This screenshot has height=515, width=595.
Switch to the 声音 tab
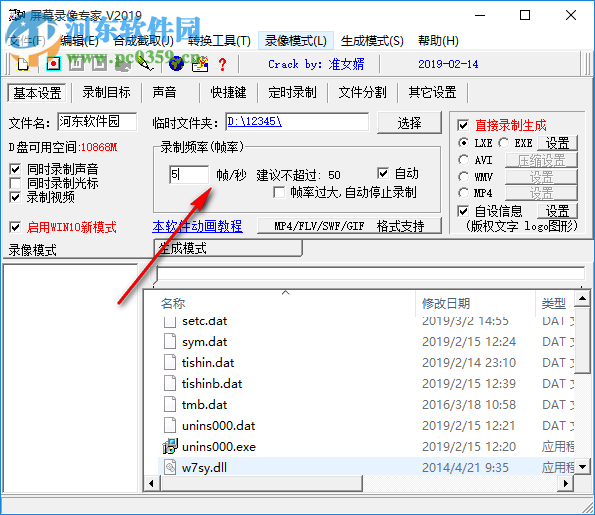[x=164, y=92]
